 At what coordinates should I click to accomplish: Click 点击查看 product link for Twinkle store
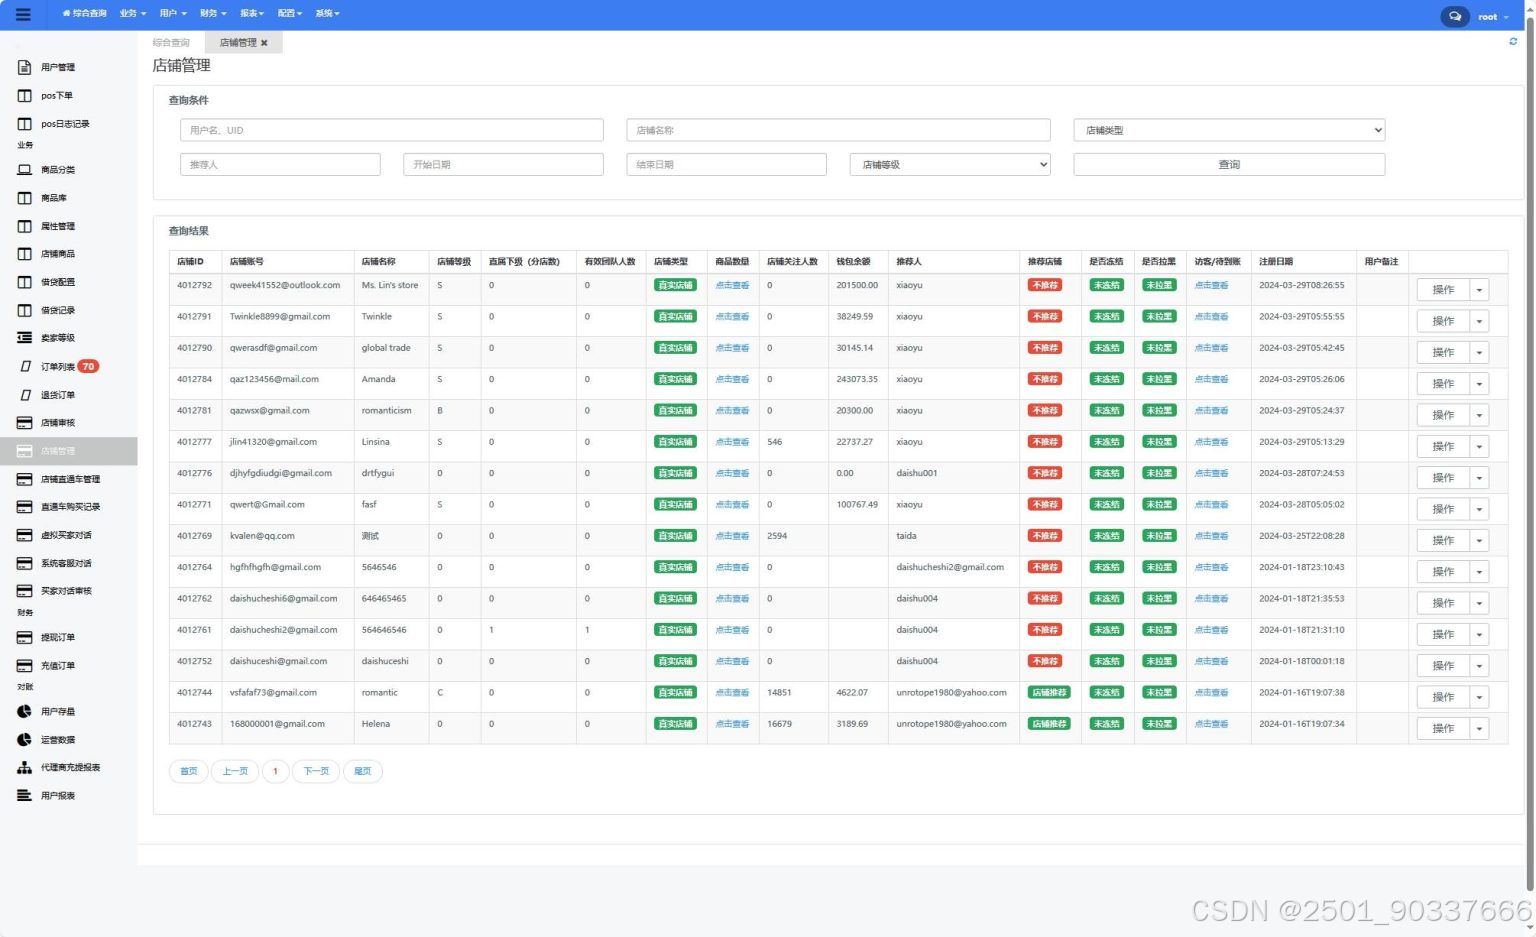[732, 317]
